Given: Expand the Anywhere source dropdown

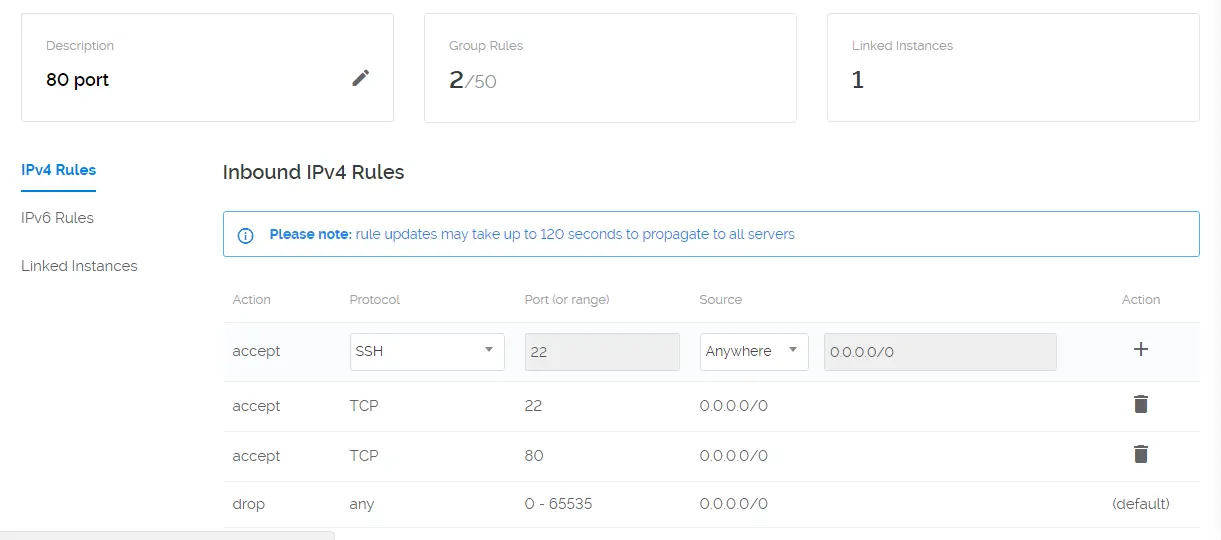Looking at the screenshot, I should coord(753,351).
